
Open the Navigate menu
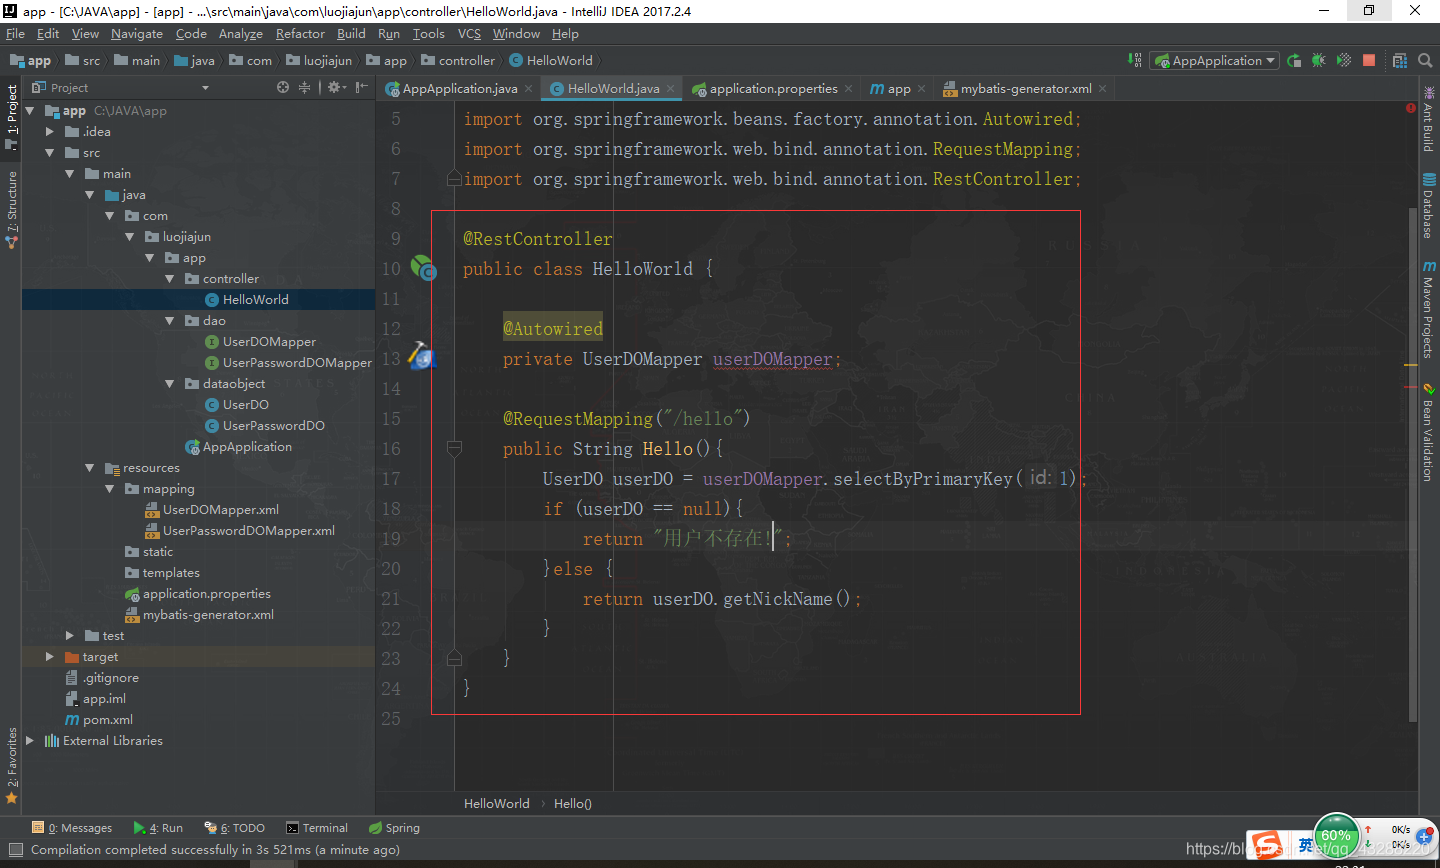pyautogui.click(x=137, y=34)
